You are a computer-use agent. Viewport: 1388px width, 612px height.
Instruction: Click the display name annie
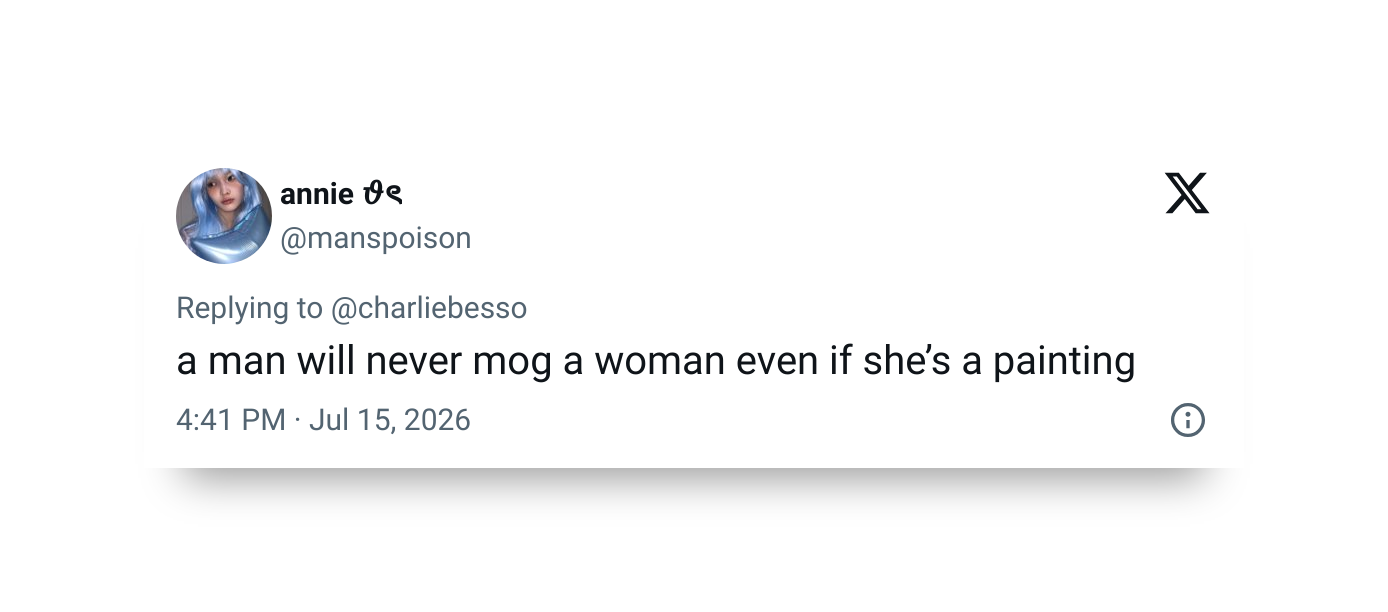click(x=316, y=194)
